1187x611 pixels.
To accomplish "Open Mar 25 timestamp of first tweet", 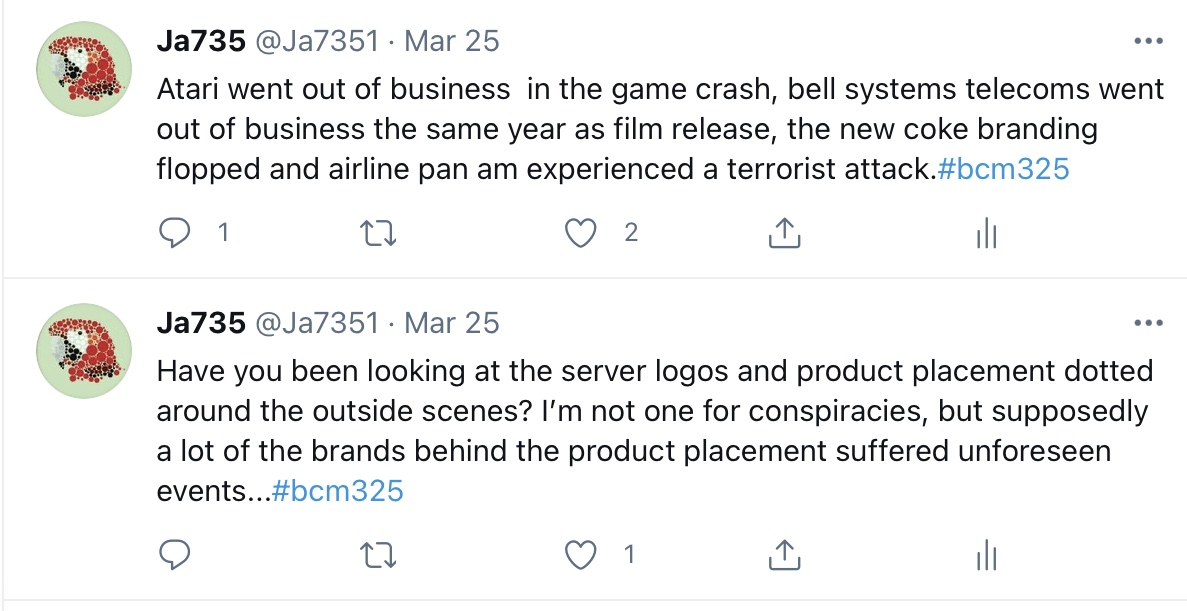I will pyautogui.click(x=454, y=42).
